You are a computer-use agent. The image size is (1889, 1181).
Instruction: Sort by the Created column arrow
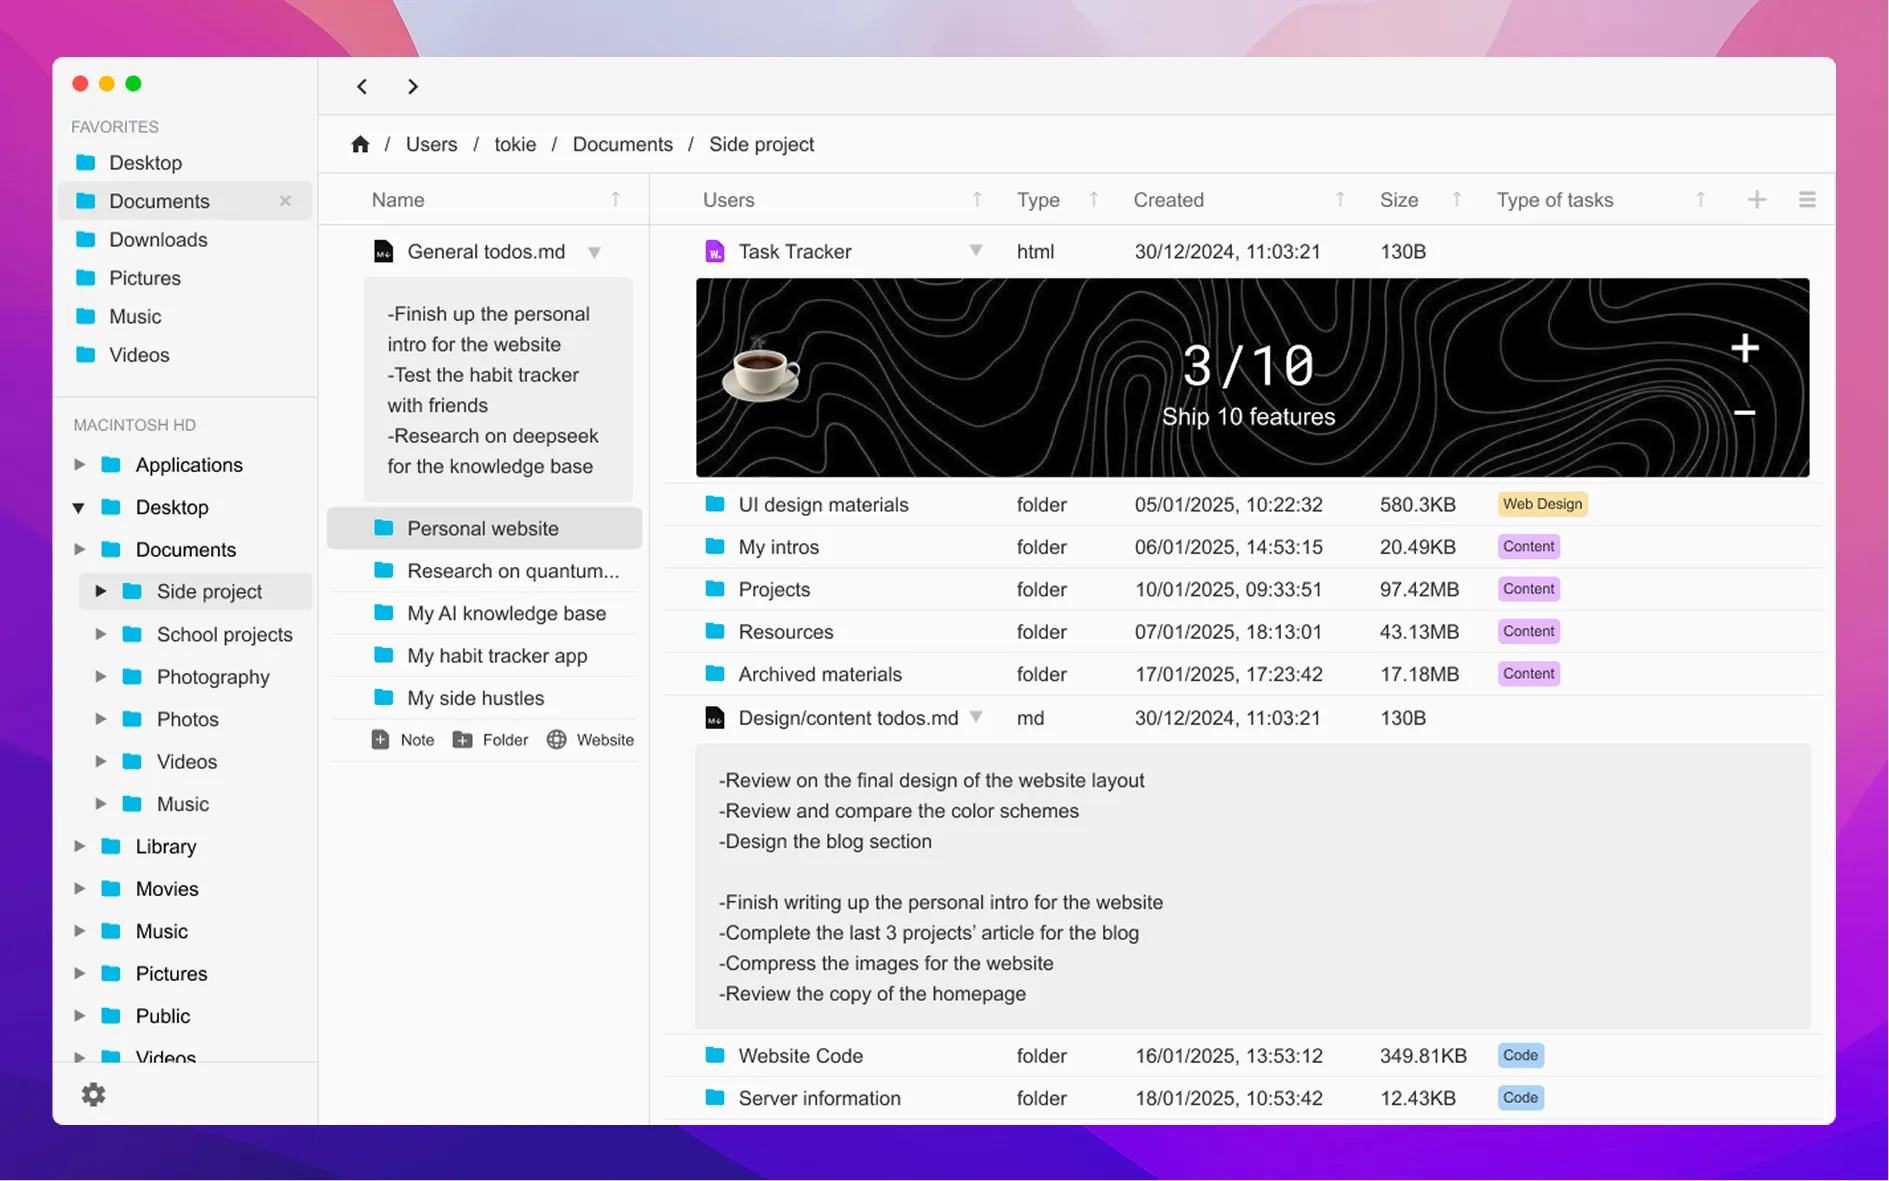click(1339, 200)
